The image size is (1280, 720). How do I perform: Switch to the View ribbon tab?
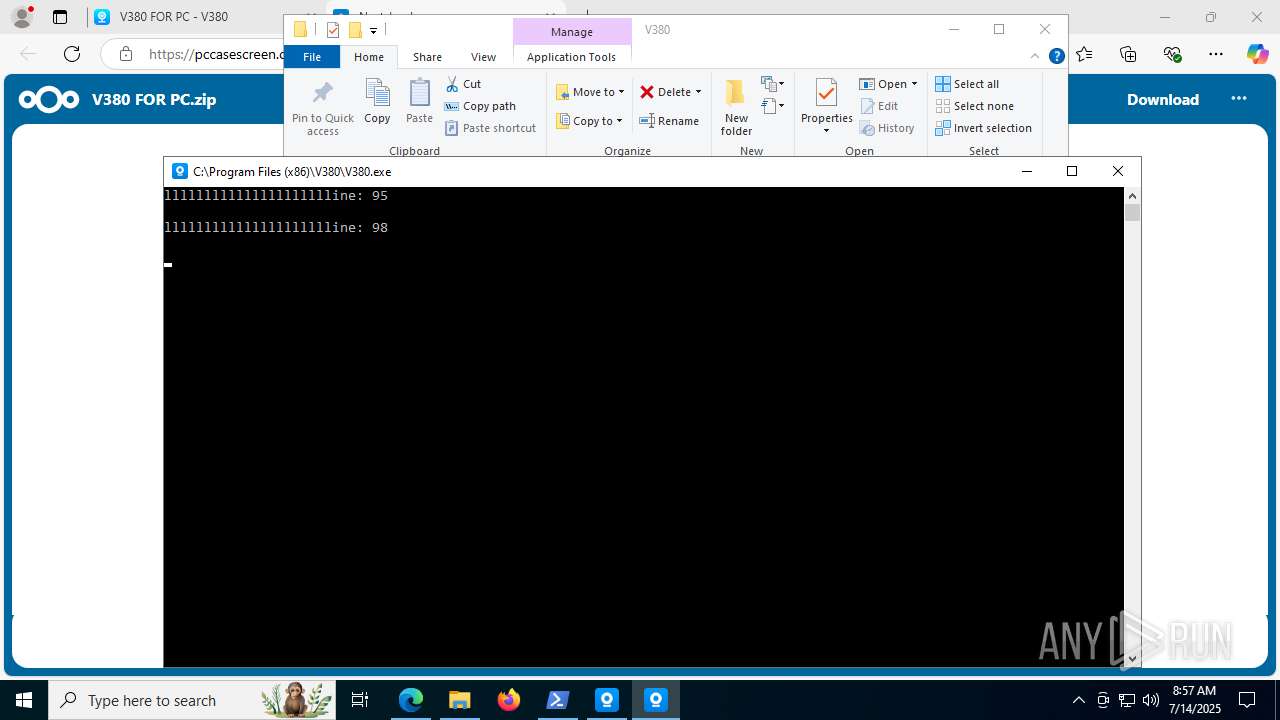click(x=483, y=57)
